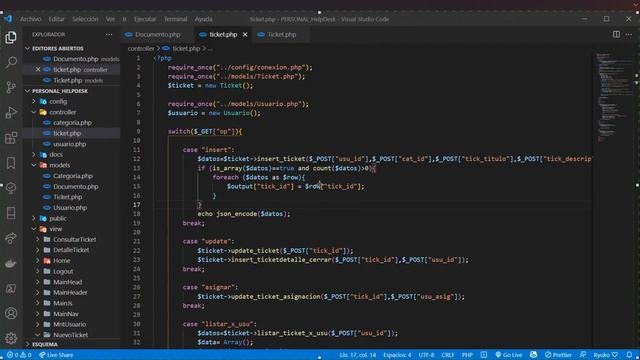
Task: Change language mode PHP
Action: (467, 355)
